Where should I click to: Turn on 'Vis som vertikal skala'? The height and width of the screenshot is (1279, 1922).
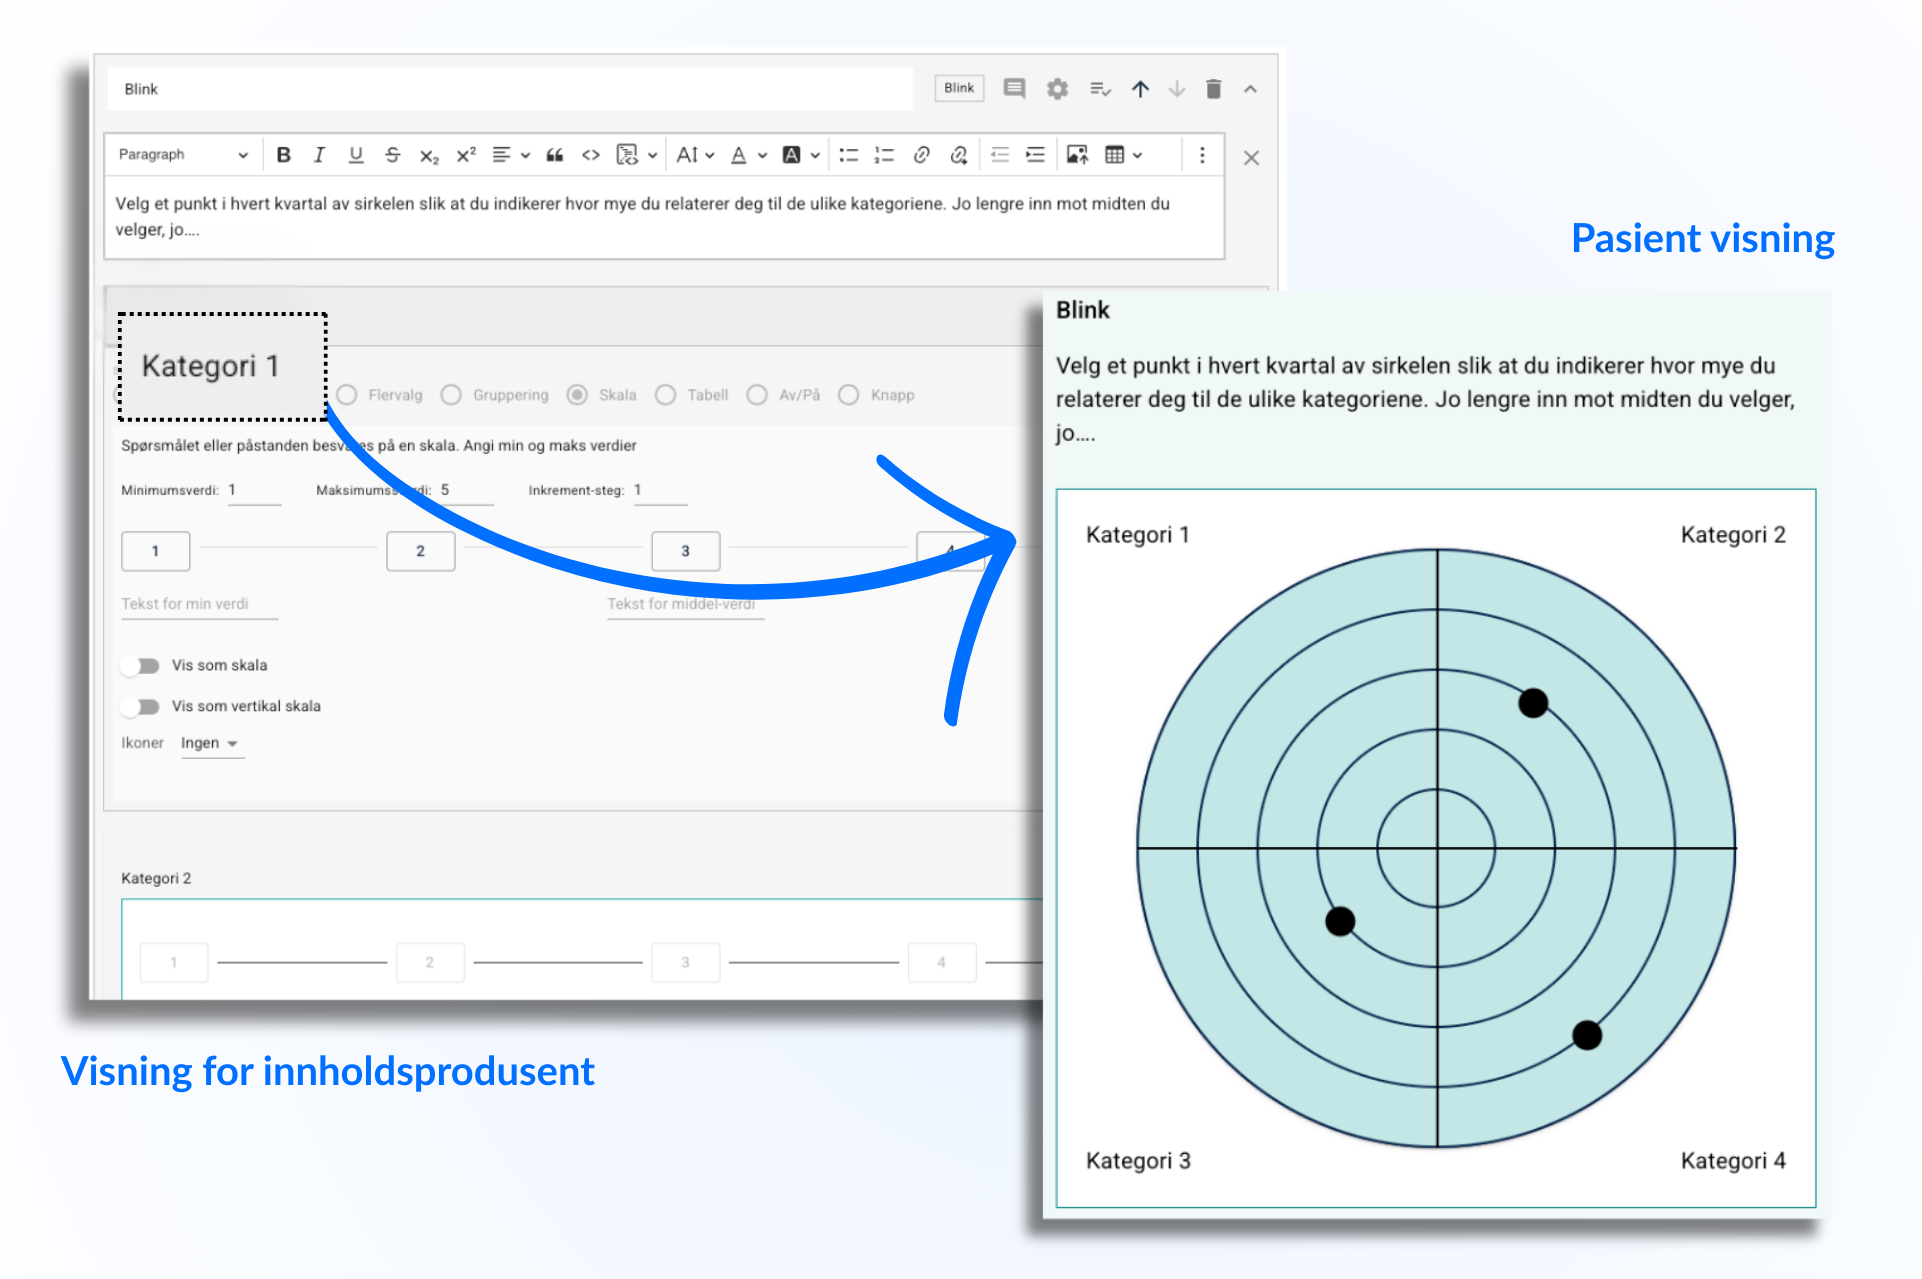pos(141,707)
